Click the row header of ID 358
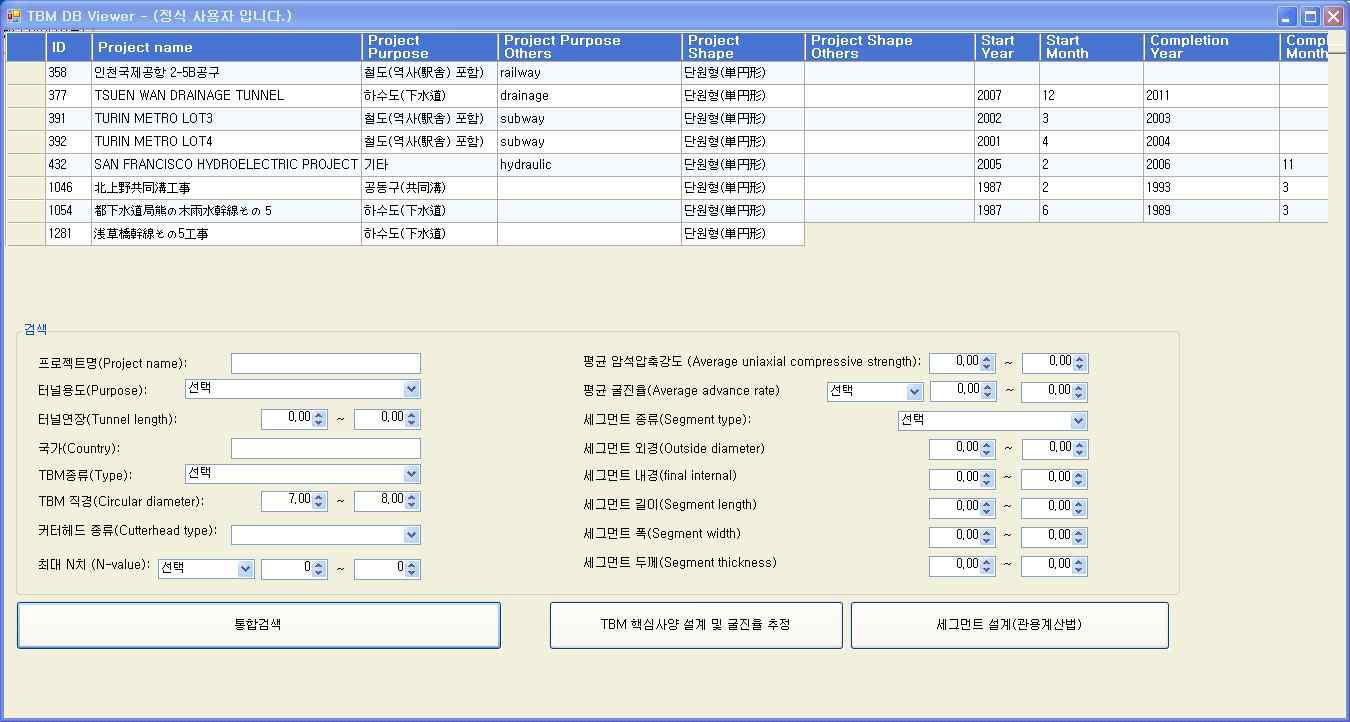The image size is (1350, 722). (x=26, y=73)
